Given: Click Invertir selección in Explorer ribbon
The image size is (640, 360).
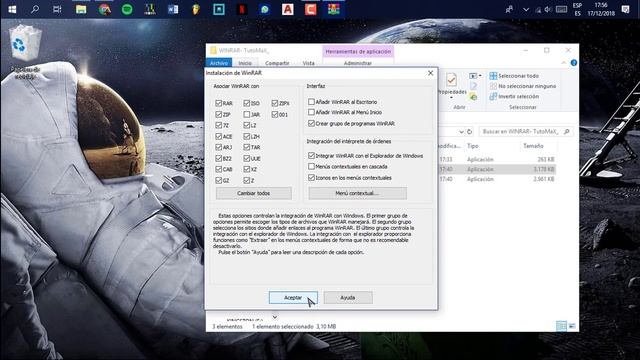Looking at the screenshot, I should [x=514, y=96].
